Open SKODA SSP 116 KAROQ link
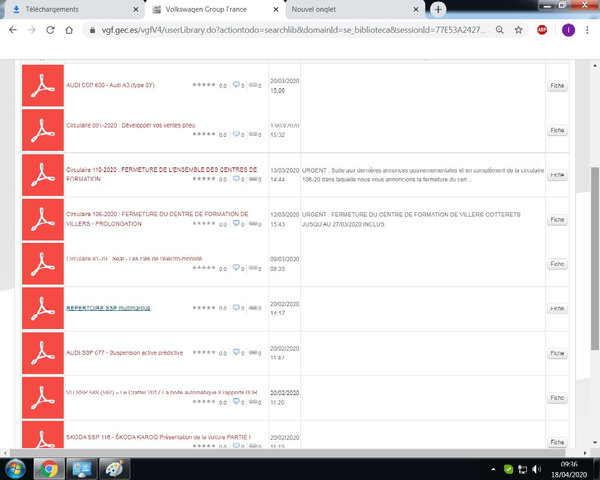This screenshot has width=600, height=480. [158, 437]
